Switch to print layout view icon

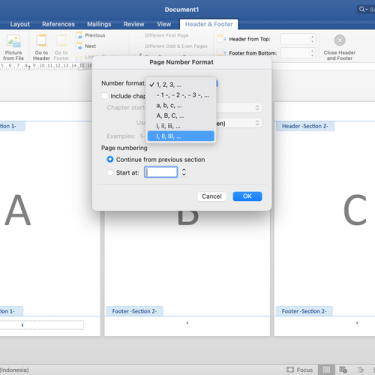coord(326,370)
